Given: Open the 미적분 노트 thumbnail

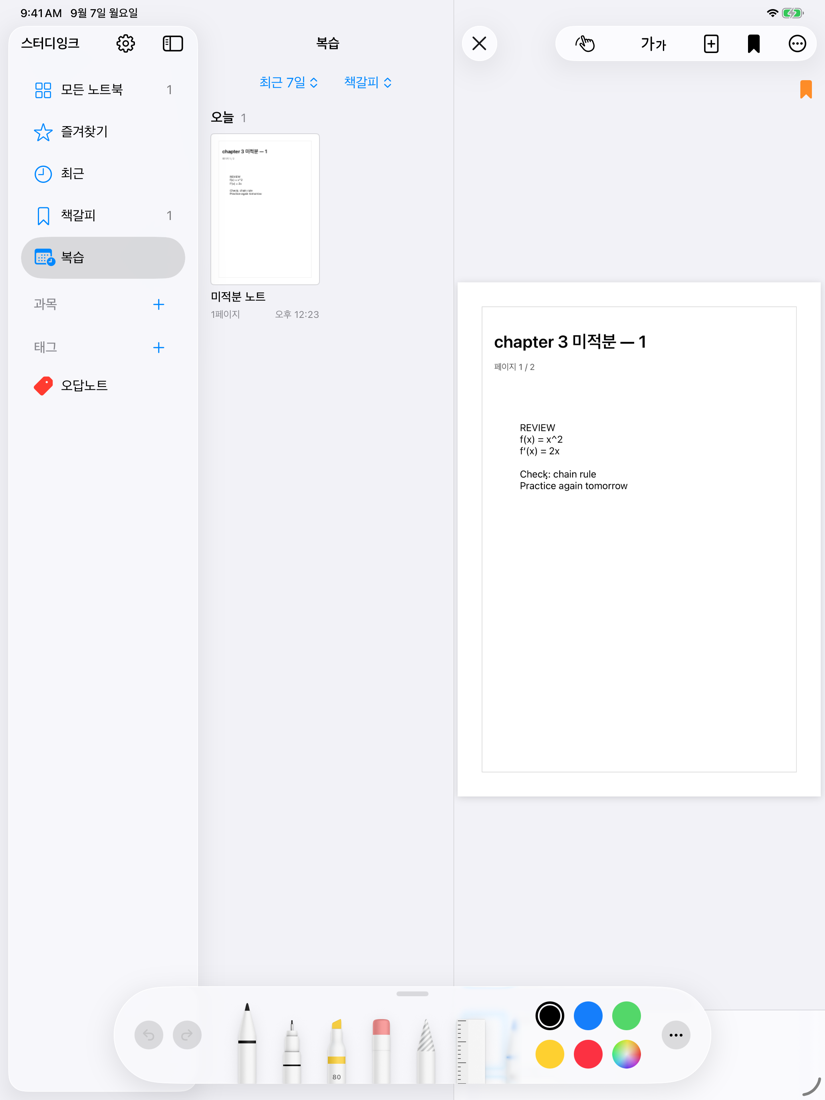Looking at the screenshot, I should tap(265, 209).
